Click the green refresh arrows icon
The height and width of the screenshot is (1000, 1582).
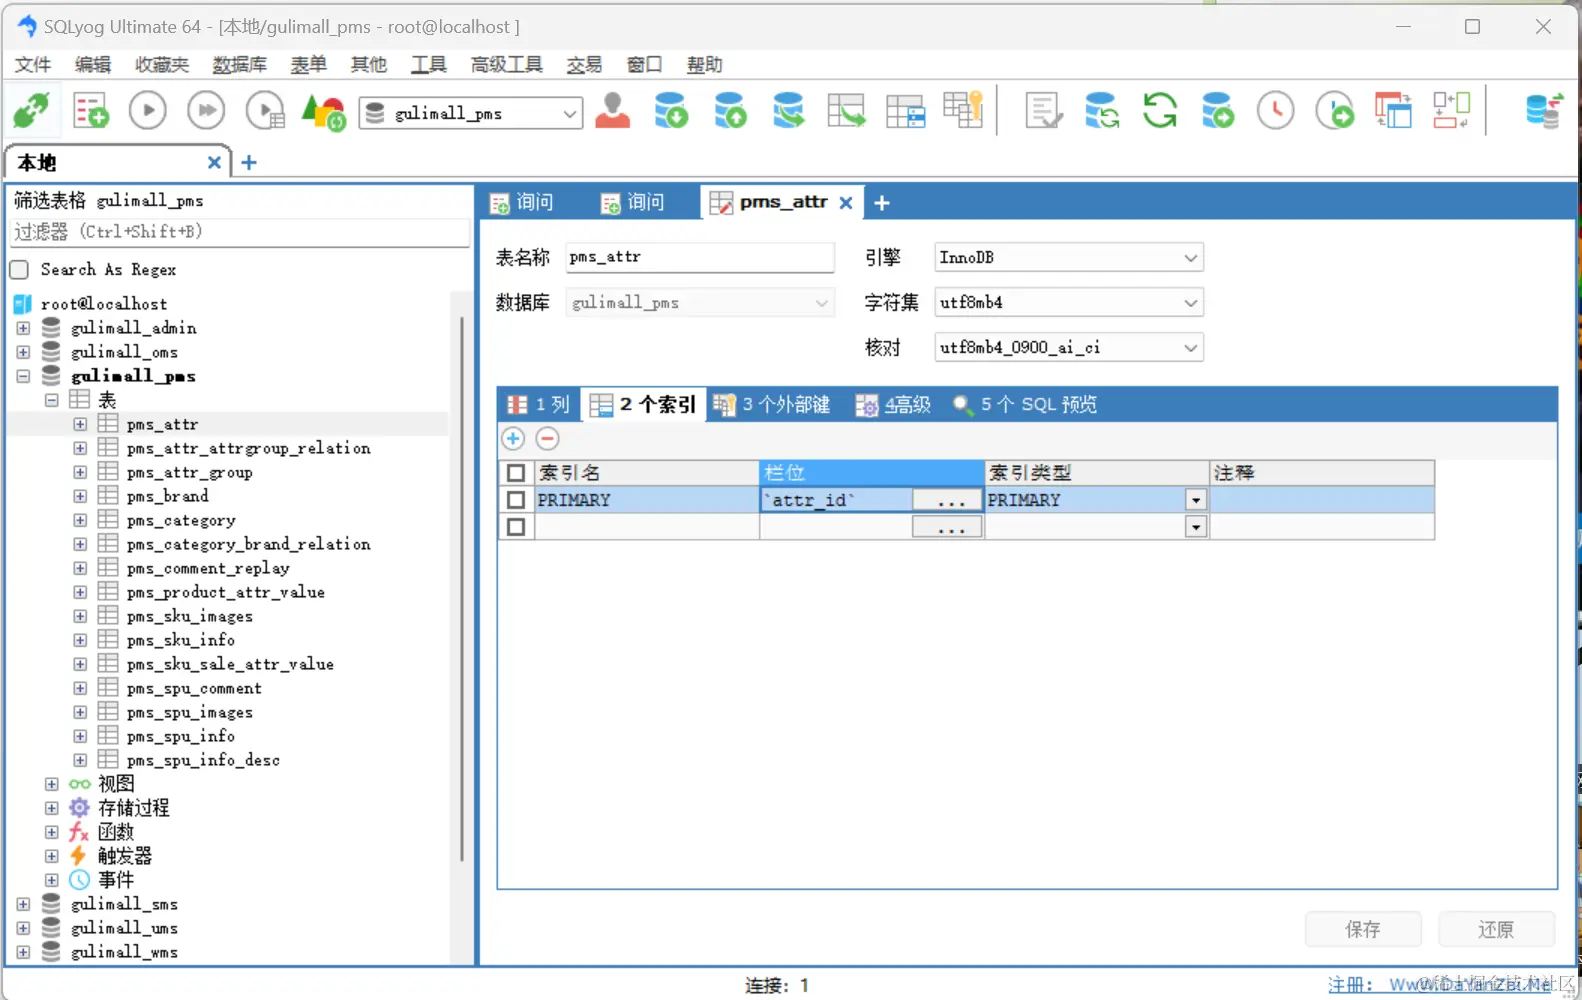click(1160, 110)
